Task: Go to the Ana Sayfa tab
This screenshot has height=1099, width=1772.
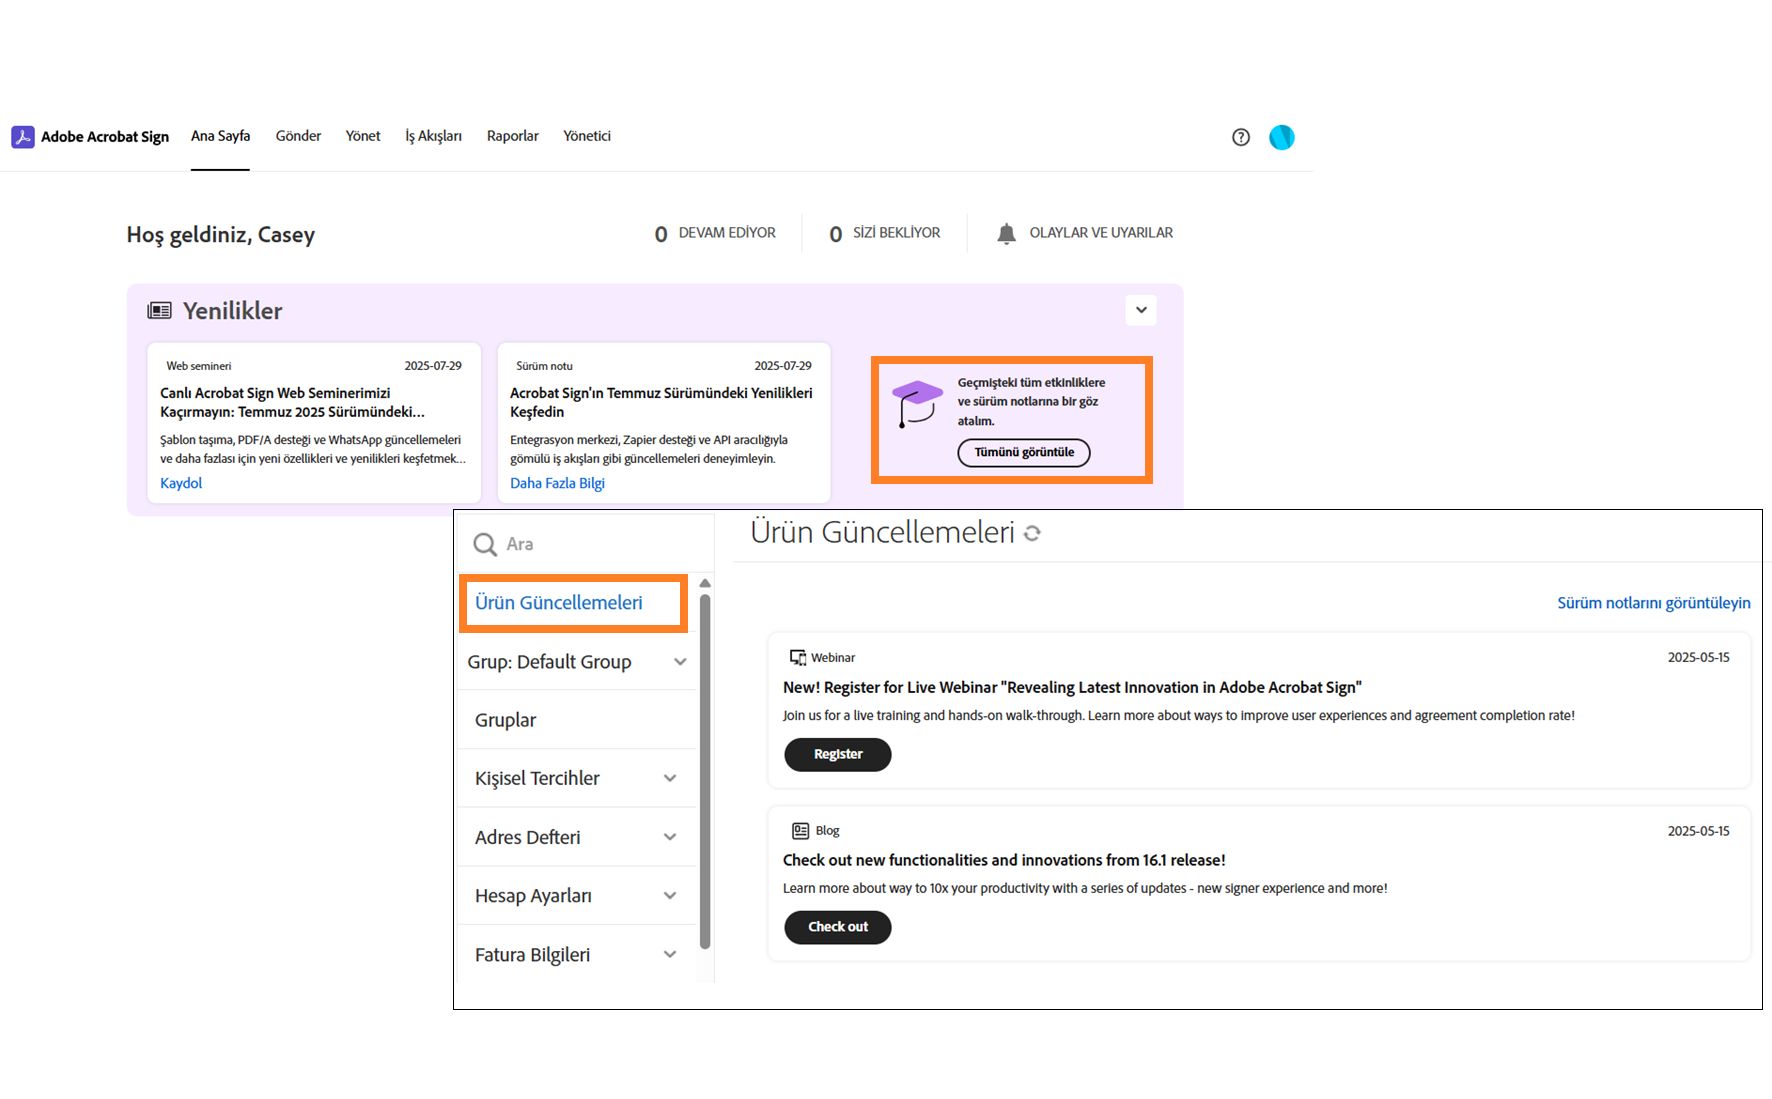Action: [x=220, y=136]
